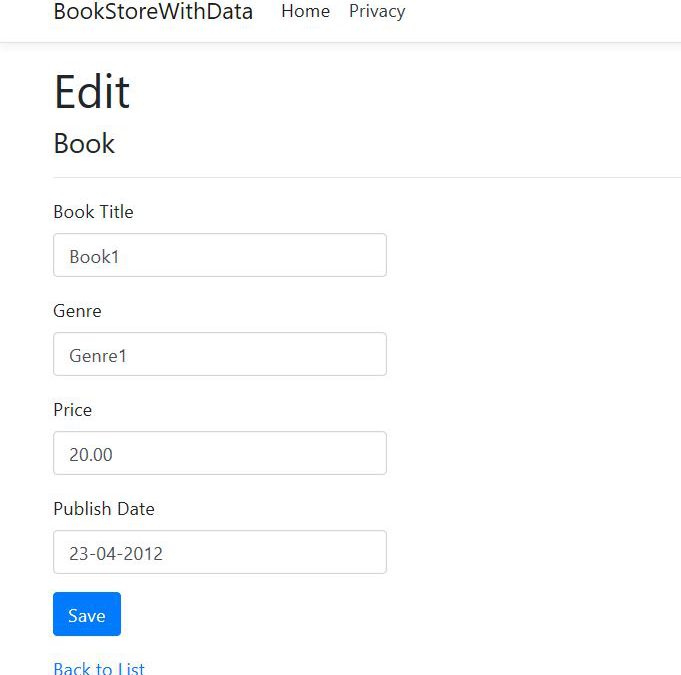Click the Book subheading under Edit
Screen dimensions: 681x675
pyautogui.click(x=84, y=144)
